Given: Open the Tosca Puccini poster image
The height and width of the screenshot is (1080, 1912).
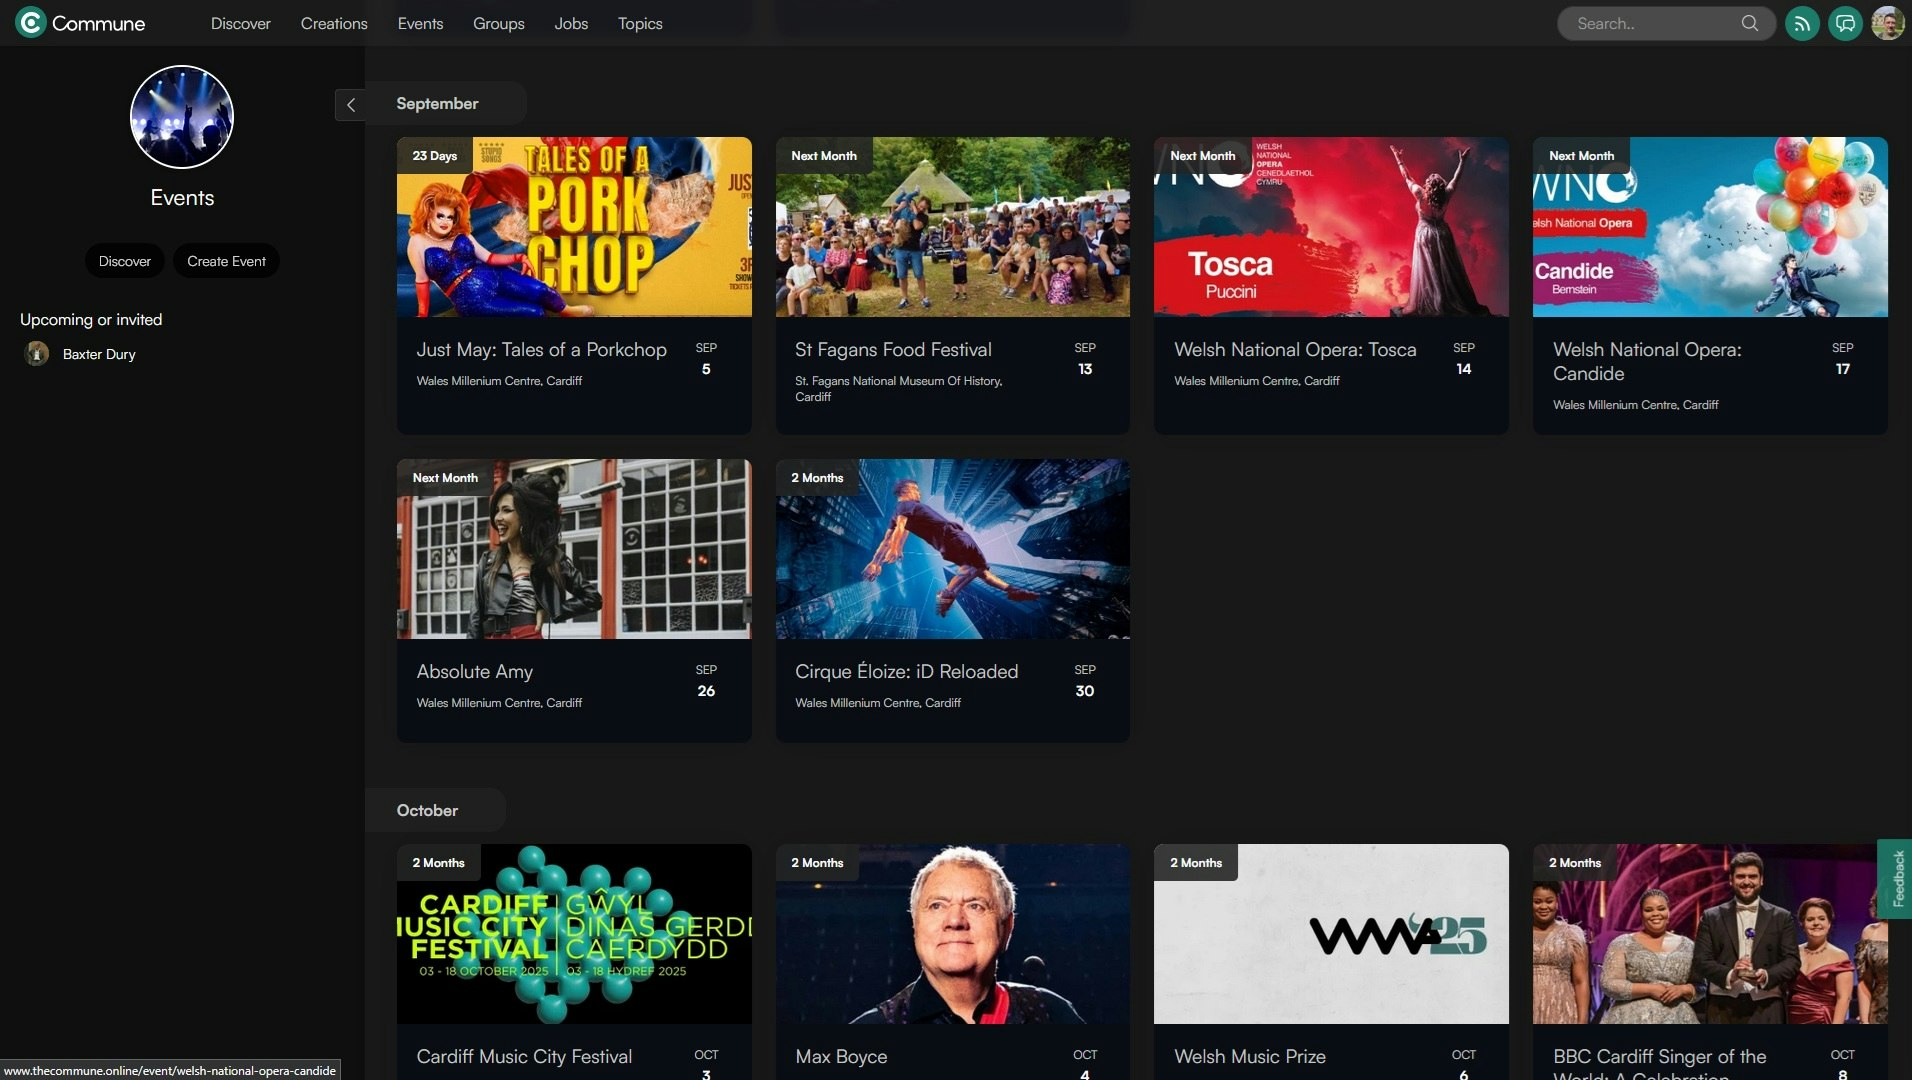Looking at the screenshot, I should 1331,227.
